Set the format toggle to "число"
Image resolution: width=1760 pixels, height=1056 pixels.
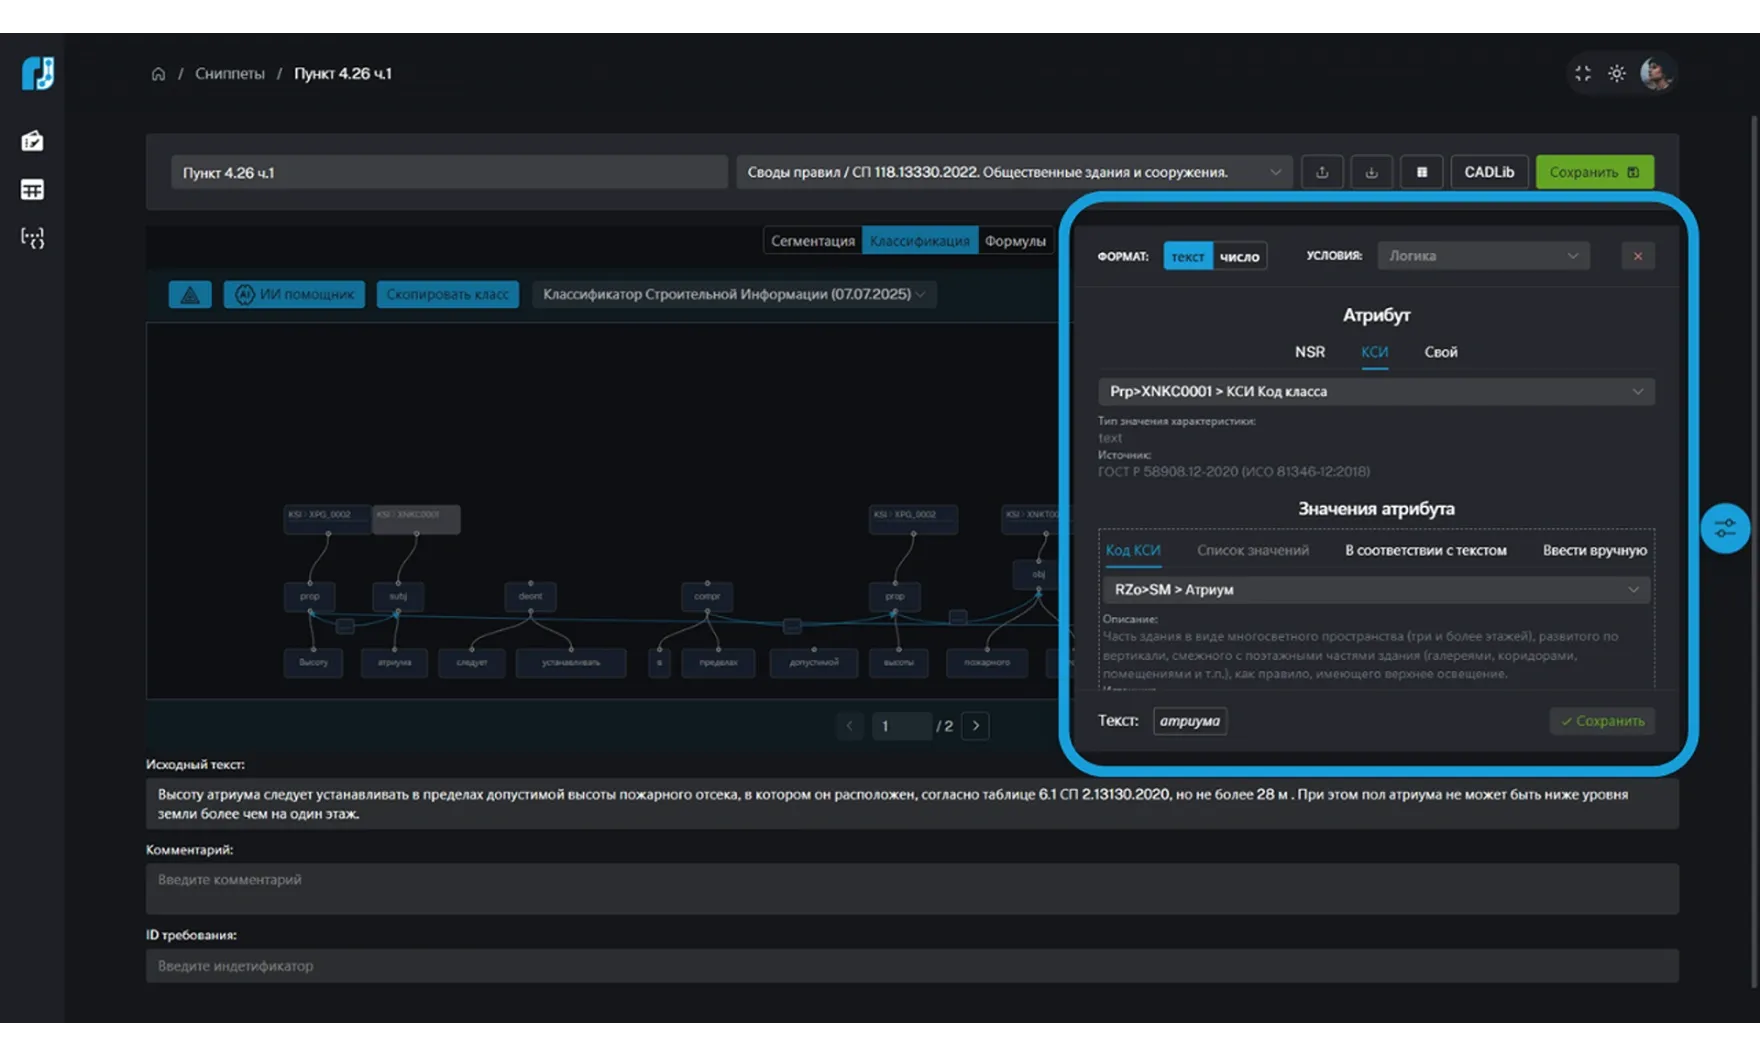(x=1240, y=257)
